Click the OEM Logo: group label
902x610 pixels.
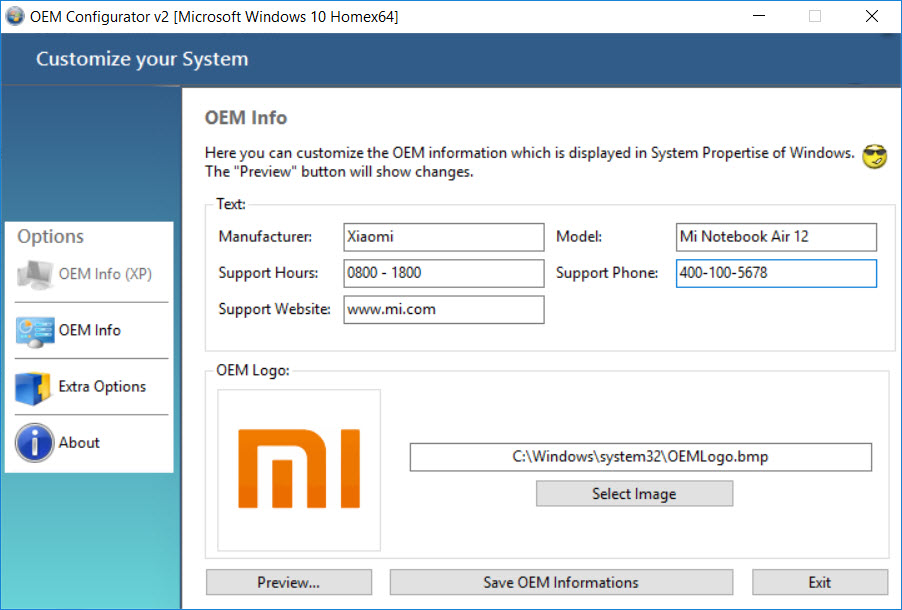pos(253,370)
